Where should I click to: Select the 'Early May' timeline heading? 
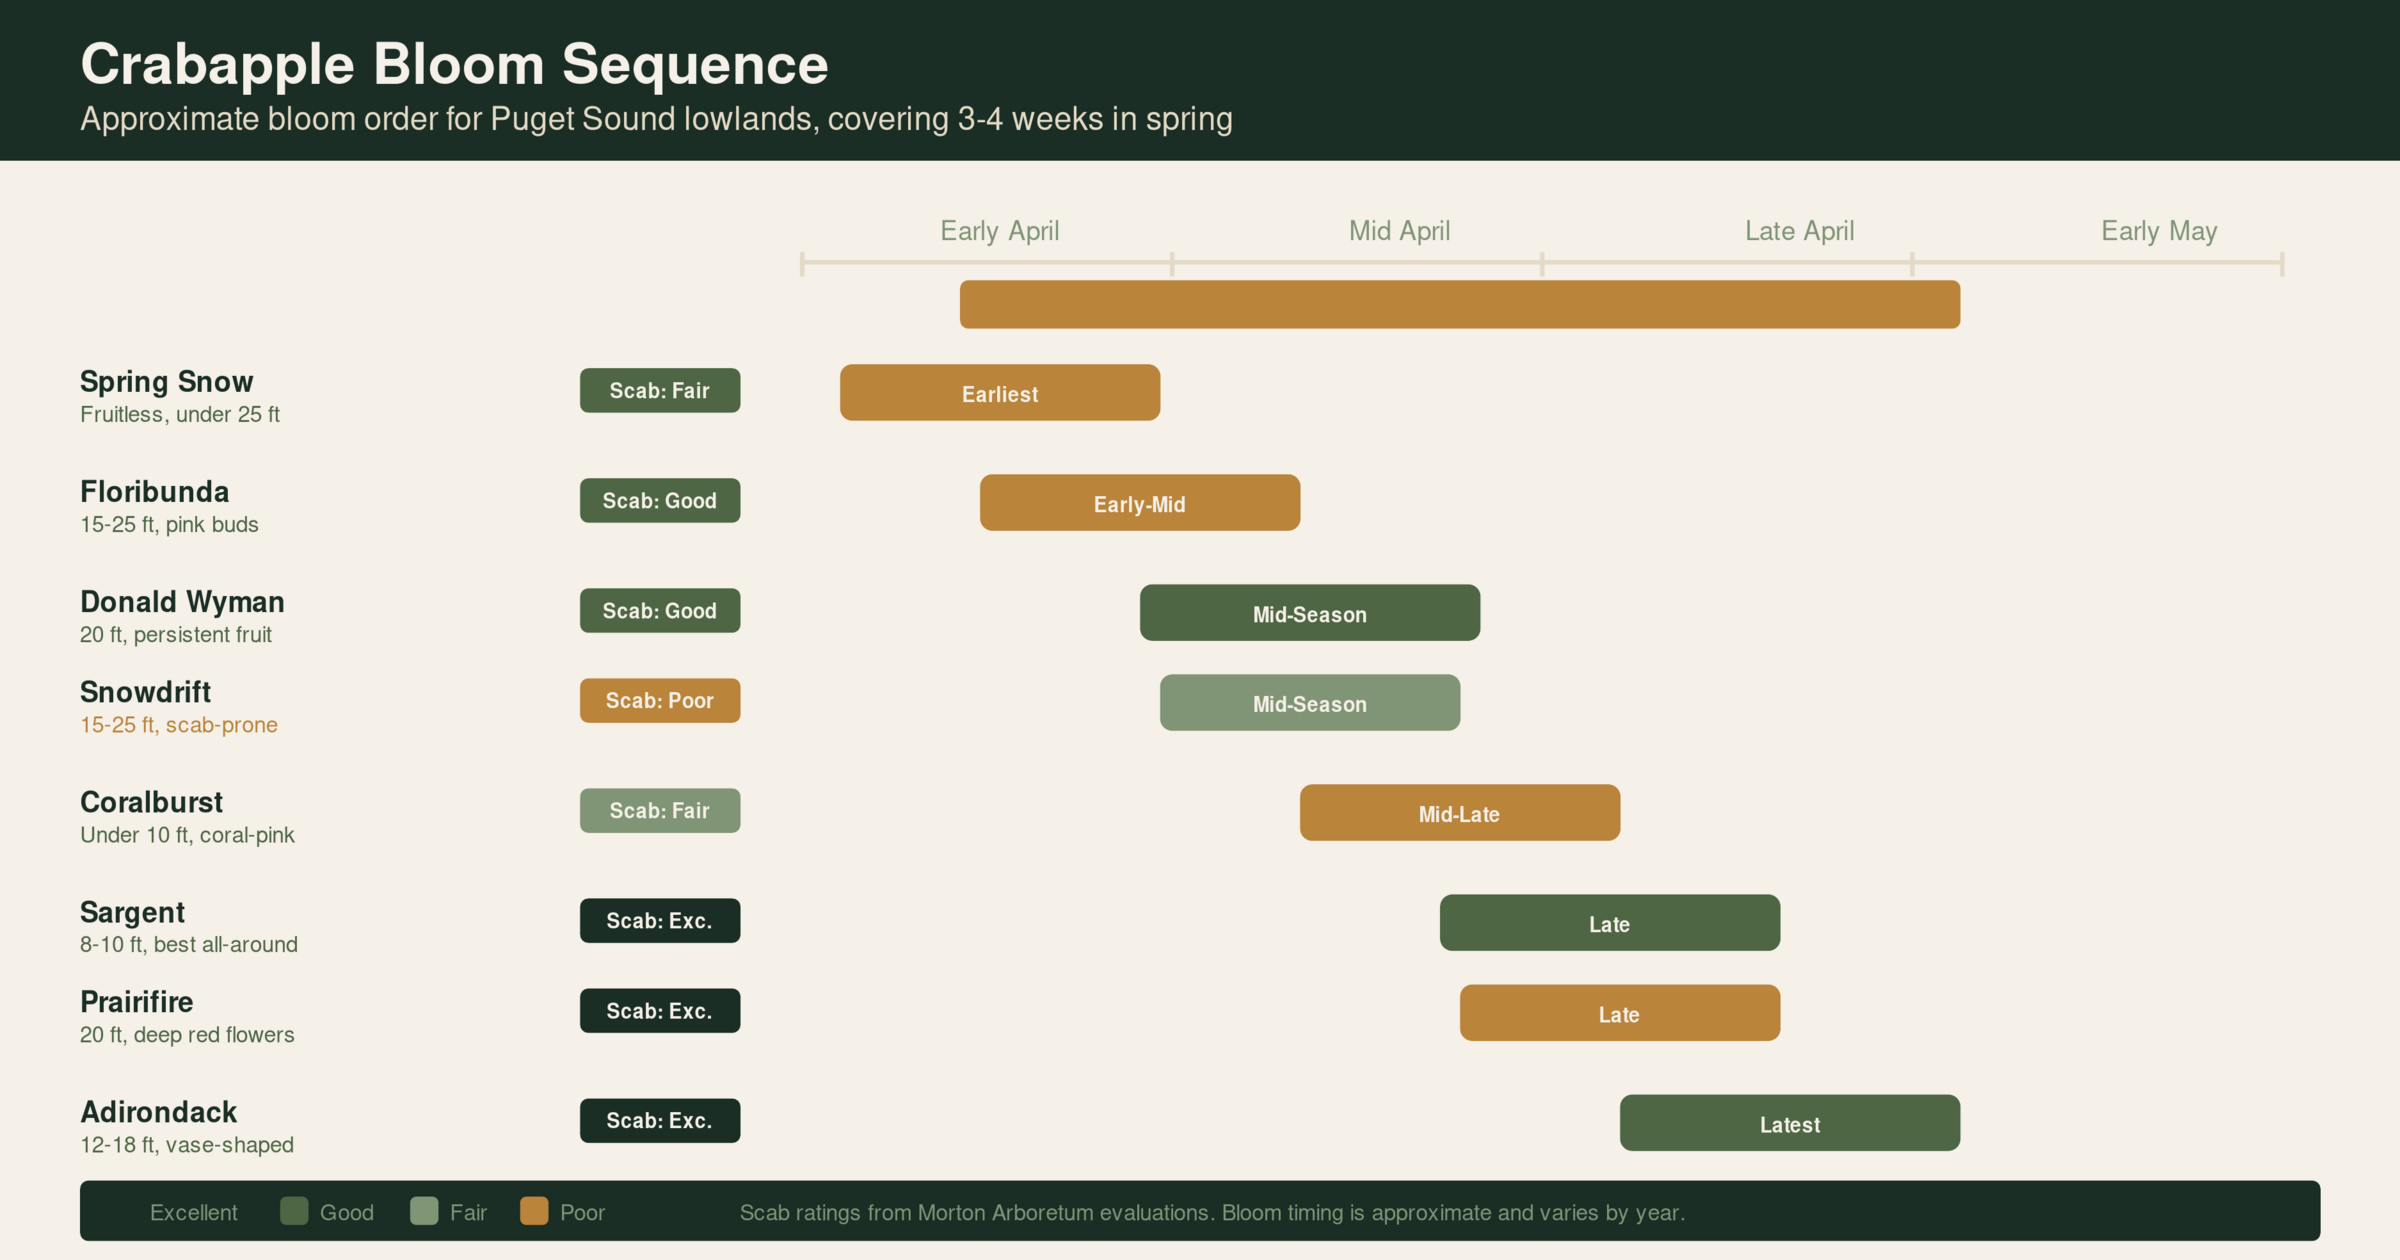[2159, 230]
